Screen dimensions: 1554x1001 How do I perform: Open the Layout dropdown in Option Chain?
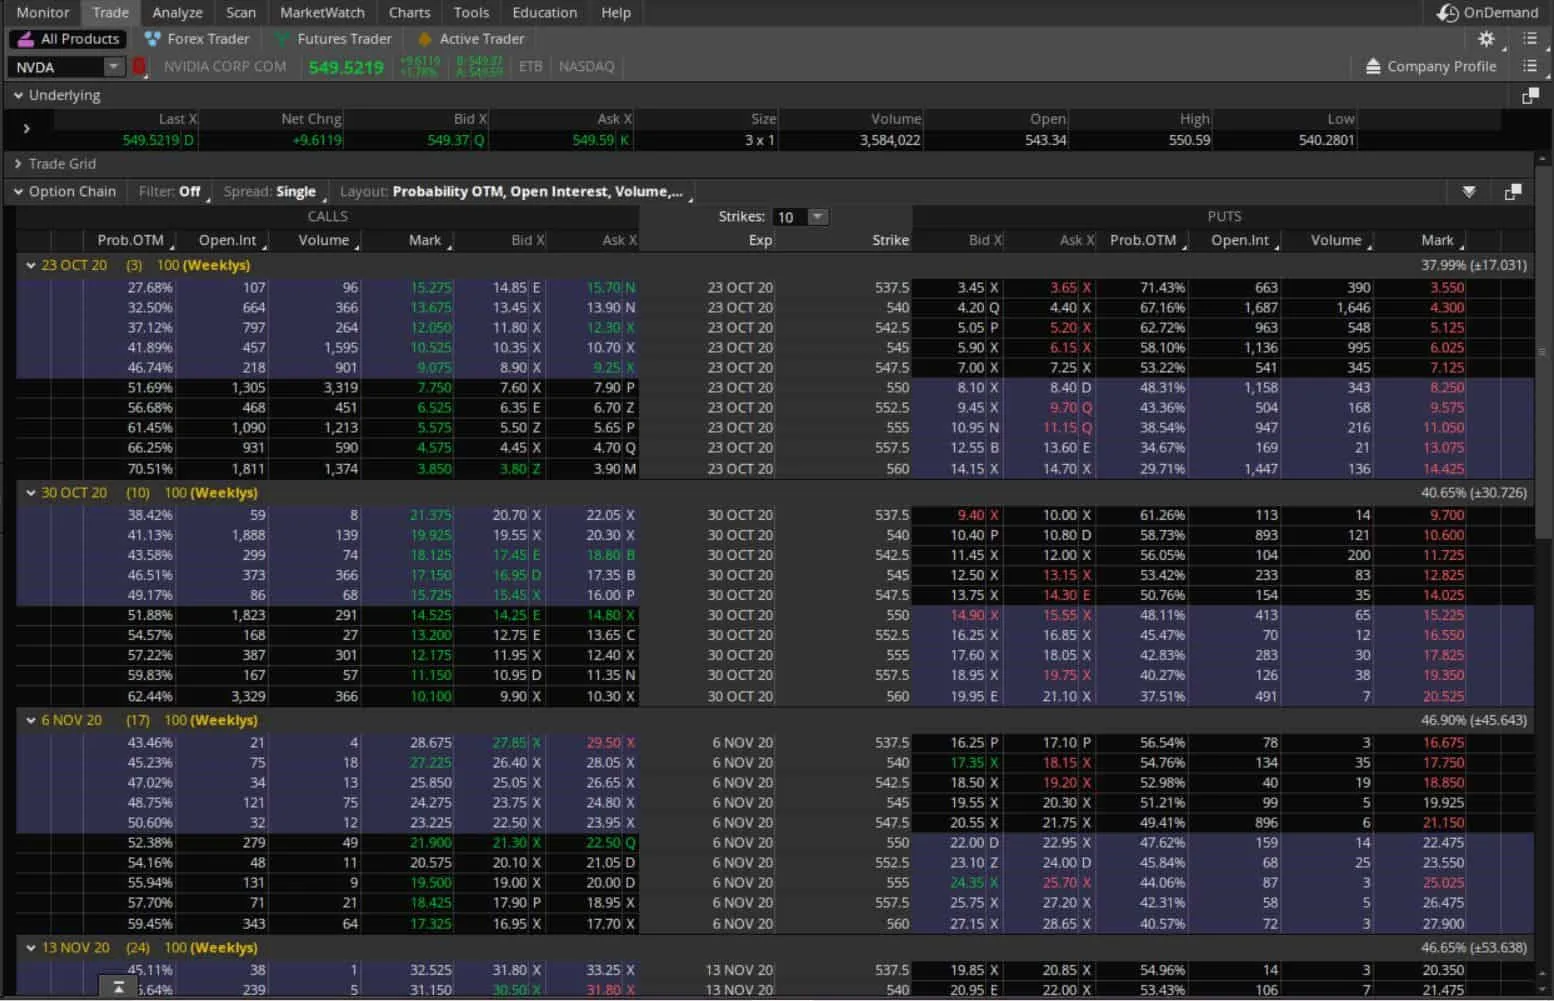514,191
